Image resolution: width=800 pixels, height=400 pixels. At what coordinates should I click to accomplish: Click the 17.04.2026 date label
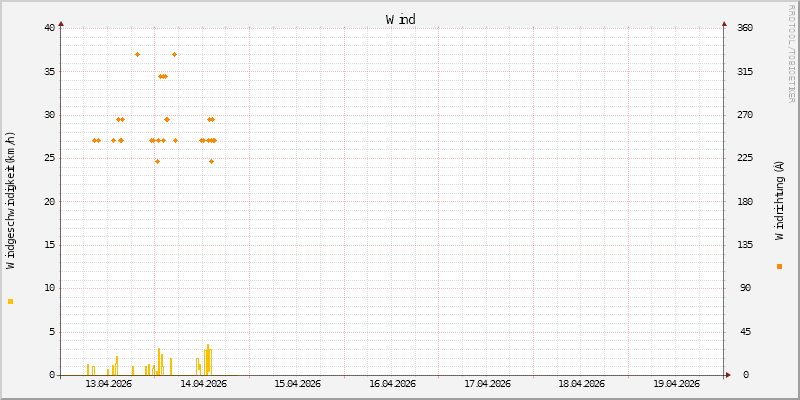(487, 383)
